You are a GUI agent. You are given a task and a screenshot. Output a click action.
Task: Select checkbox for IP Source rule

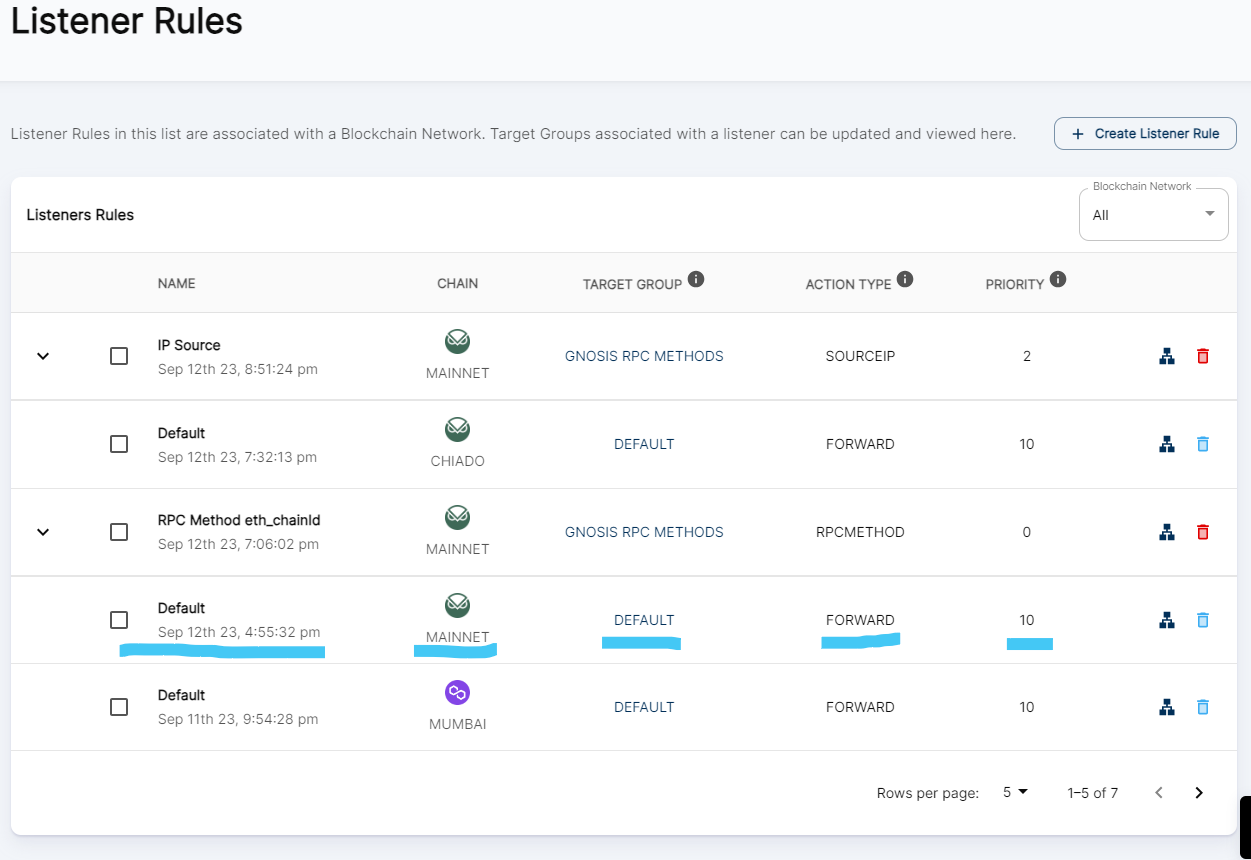[x=119, y=356]
